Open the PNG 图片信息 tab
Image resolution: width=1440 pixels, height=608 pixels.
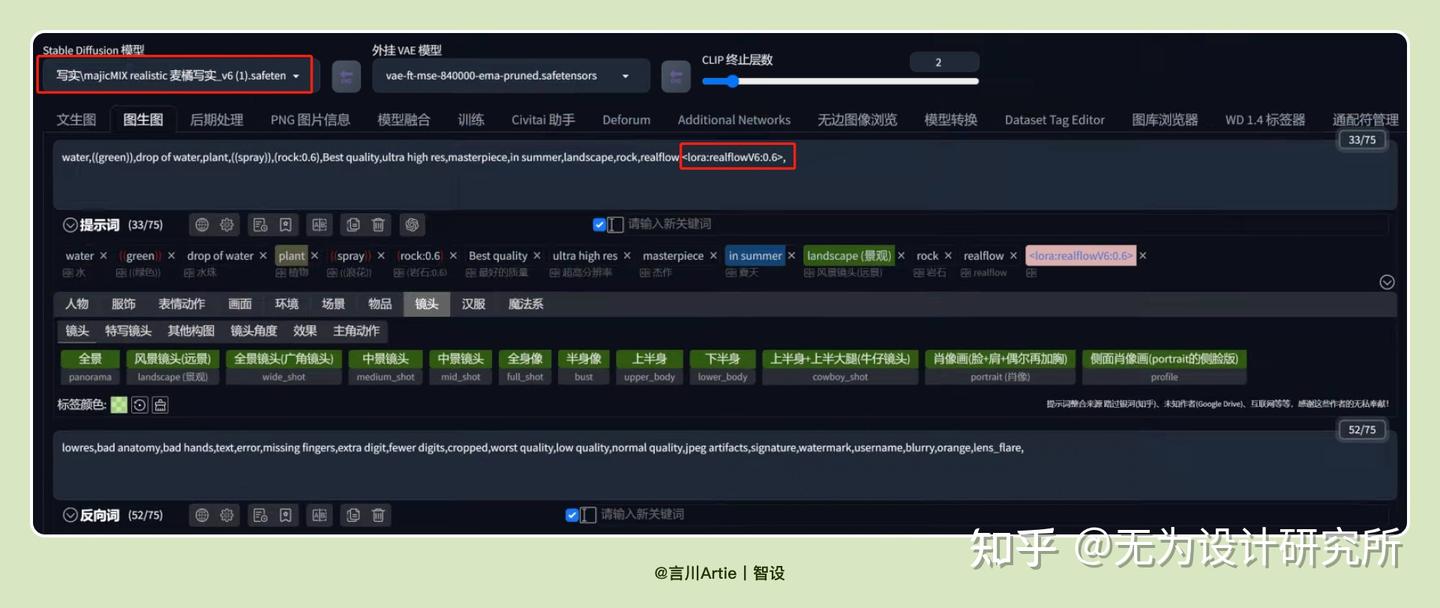tap(310, 119)
